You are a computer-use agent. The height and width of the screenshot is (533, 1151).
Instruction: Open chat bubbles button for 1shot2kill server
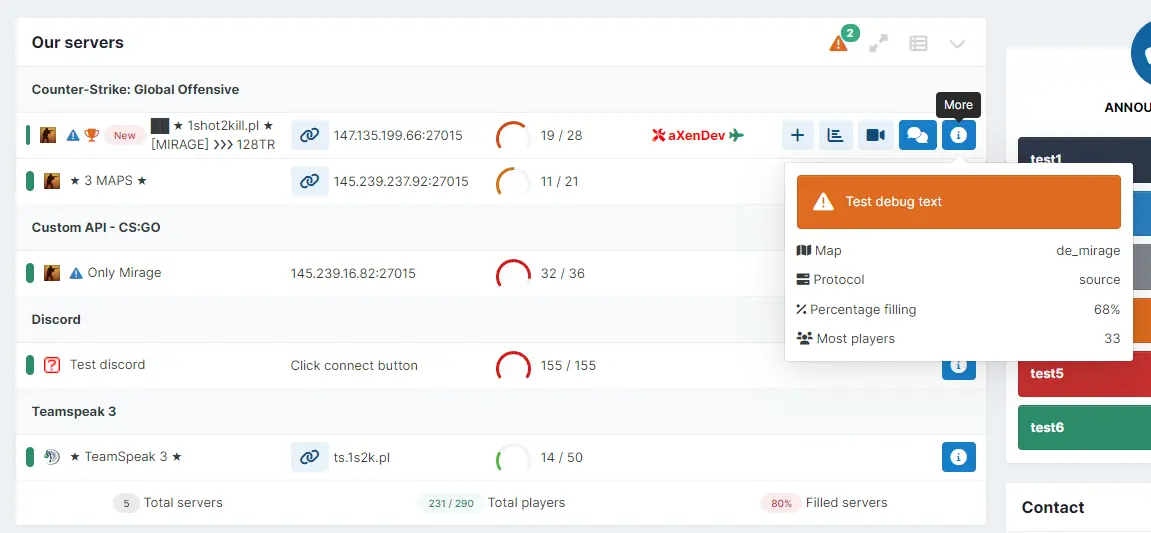click(918, 135)
